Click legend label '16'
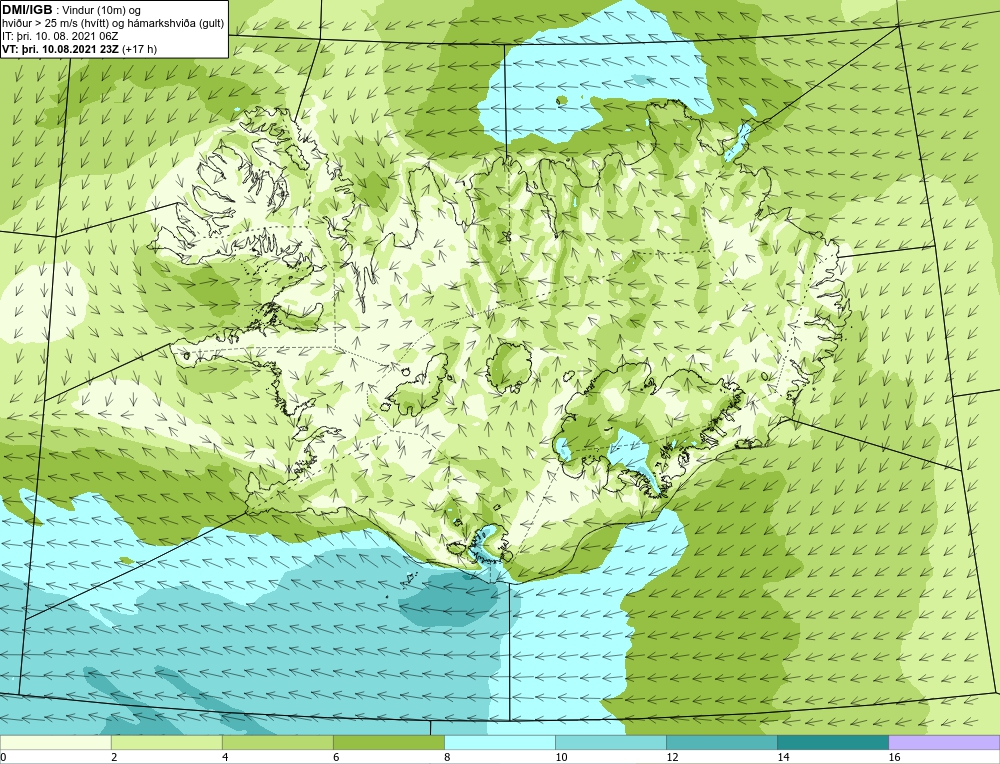Image resolution: width=1000 pixels, height=764 pixels. 894,757
